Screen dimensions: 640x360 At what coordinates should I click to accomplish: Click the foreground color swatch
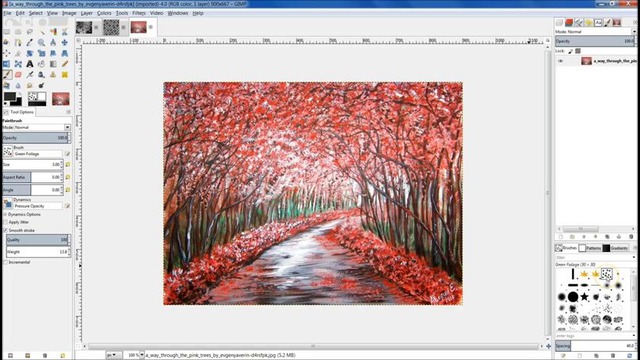(10, 97)
